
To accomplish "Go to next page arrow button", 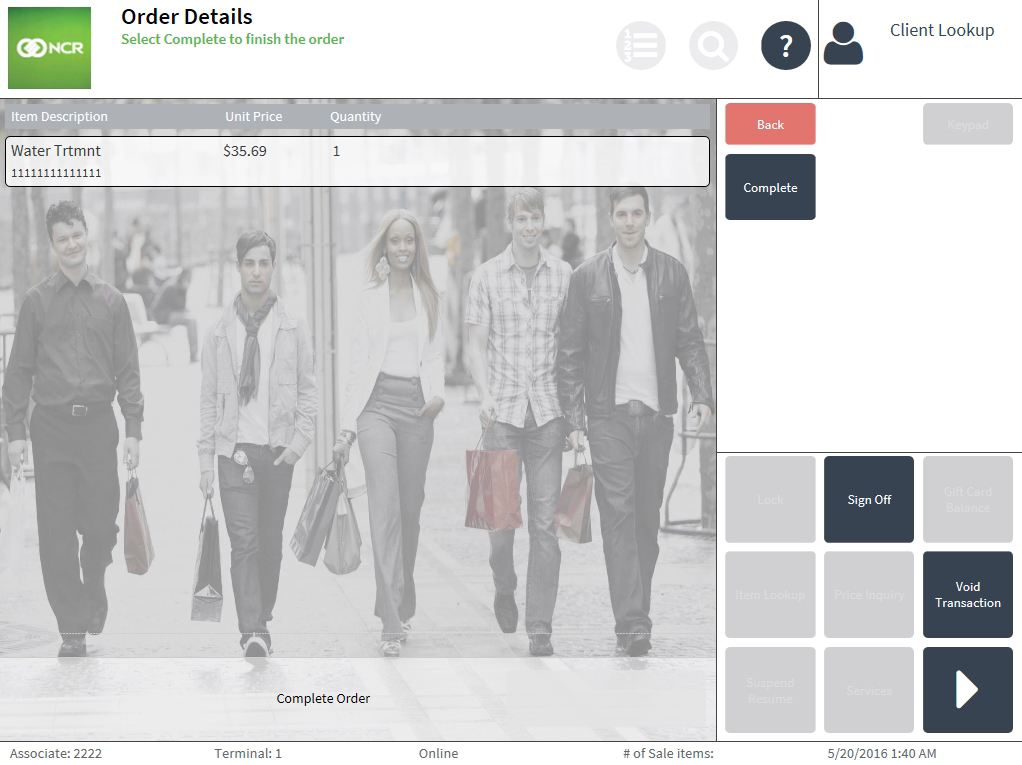I will pyautogui.click(x=967, y=690).
